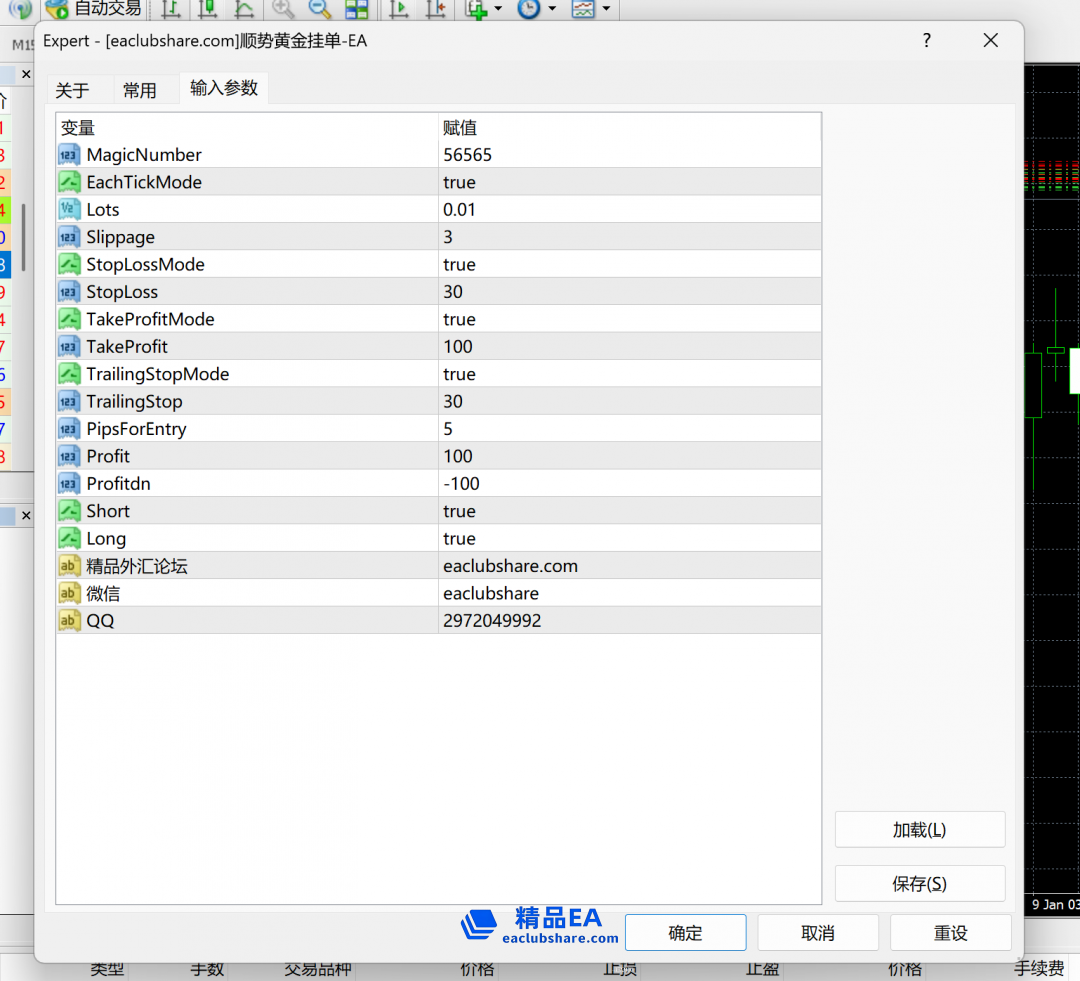Viewport: 1080px width, 981px height.
Task: Open the periodicity clock dropdown arrow
Action: [552, 9]
